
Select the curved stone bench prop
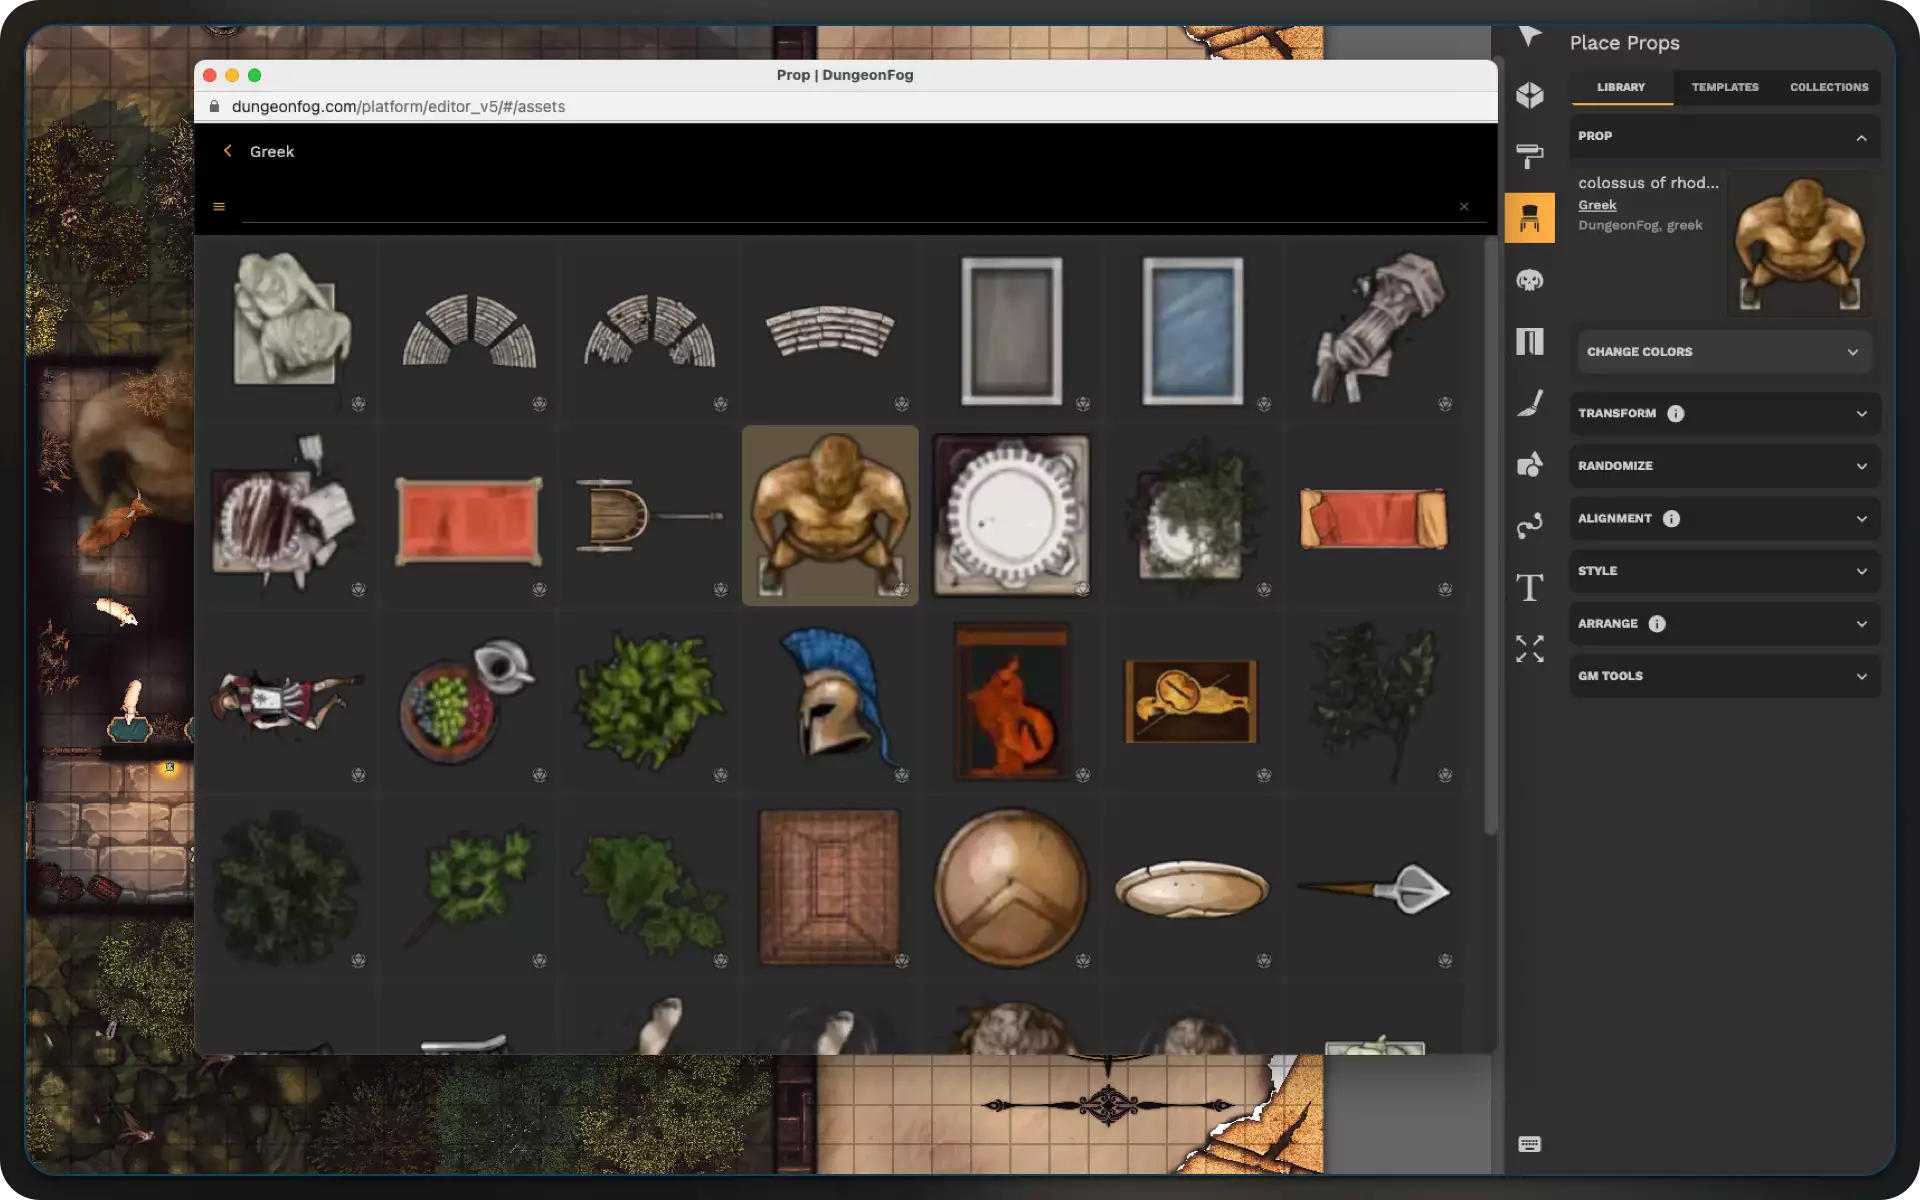[830, 330]
